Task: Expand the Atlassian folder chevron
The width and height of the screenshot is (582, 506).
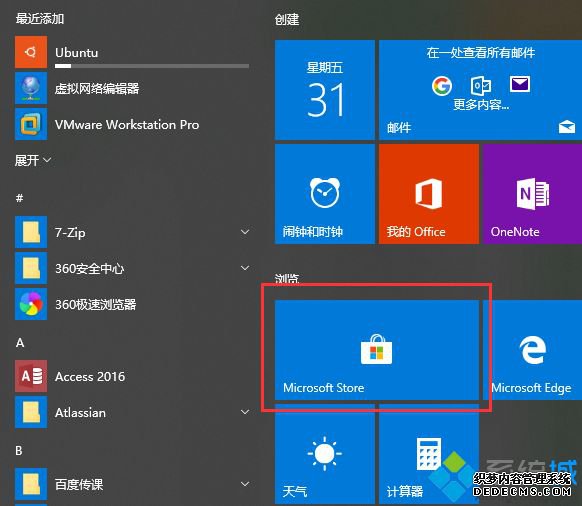Action: (x=245, y=412)
